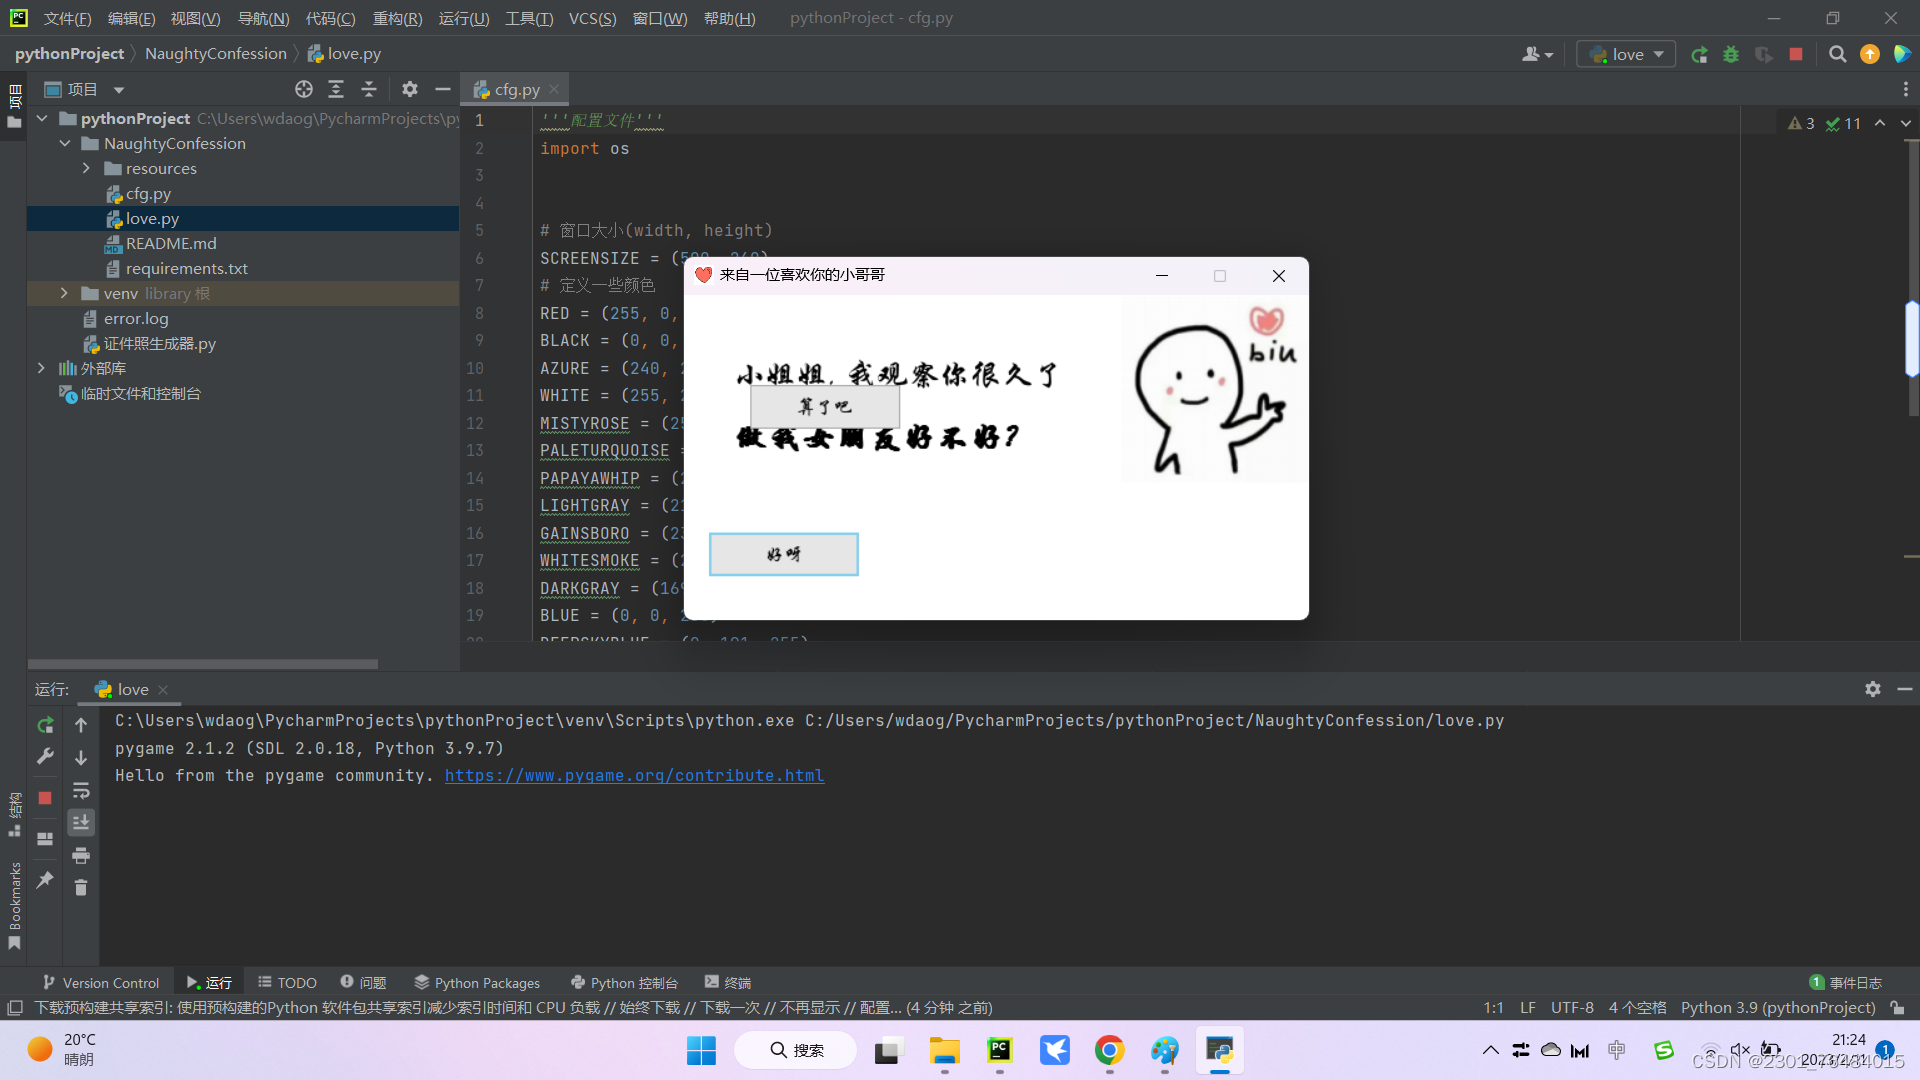Open Search Everywhere magnifier
The image size is (1920, 1080).
click(x=1837, y=54)
